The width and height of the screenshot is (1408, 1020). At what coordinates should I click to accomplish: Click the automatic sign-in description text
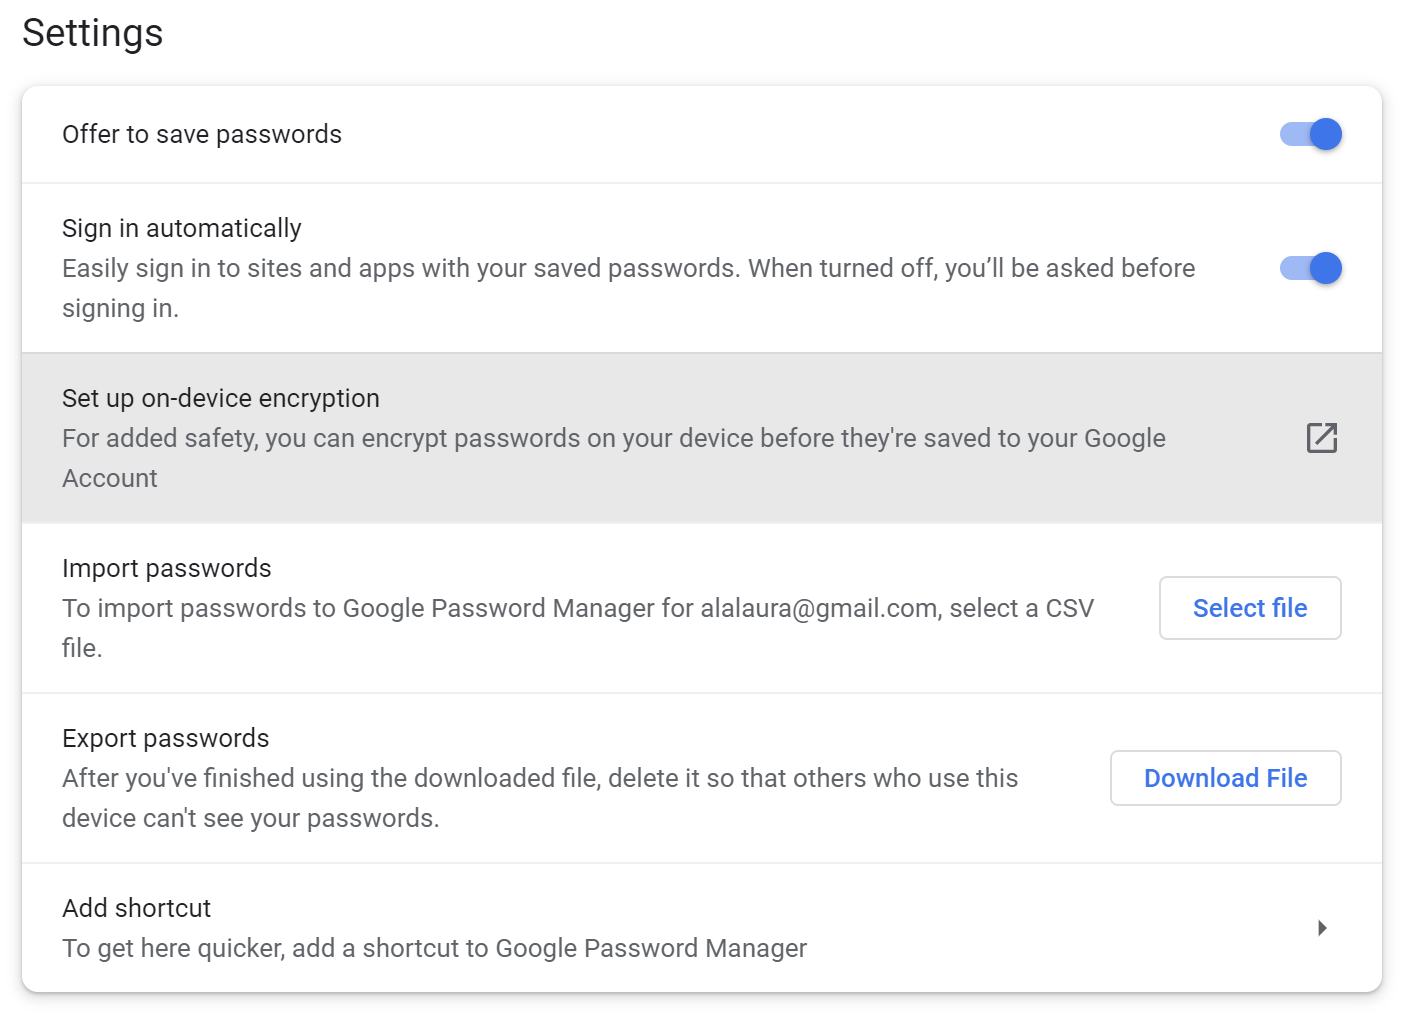(628, 268)
